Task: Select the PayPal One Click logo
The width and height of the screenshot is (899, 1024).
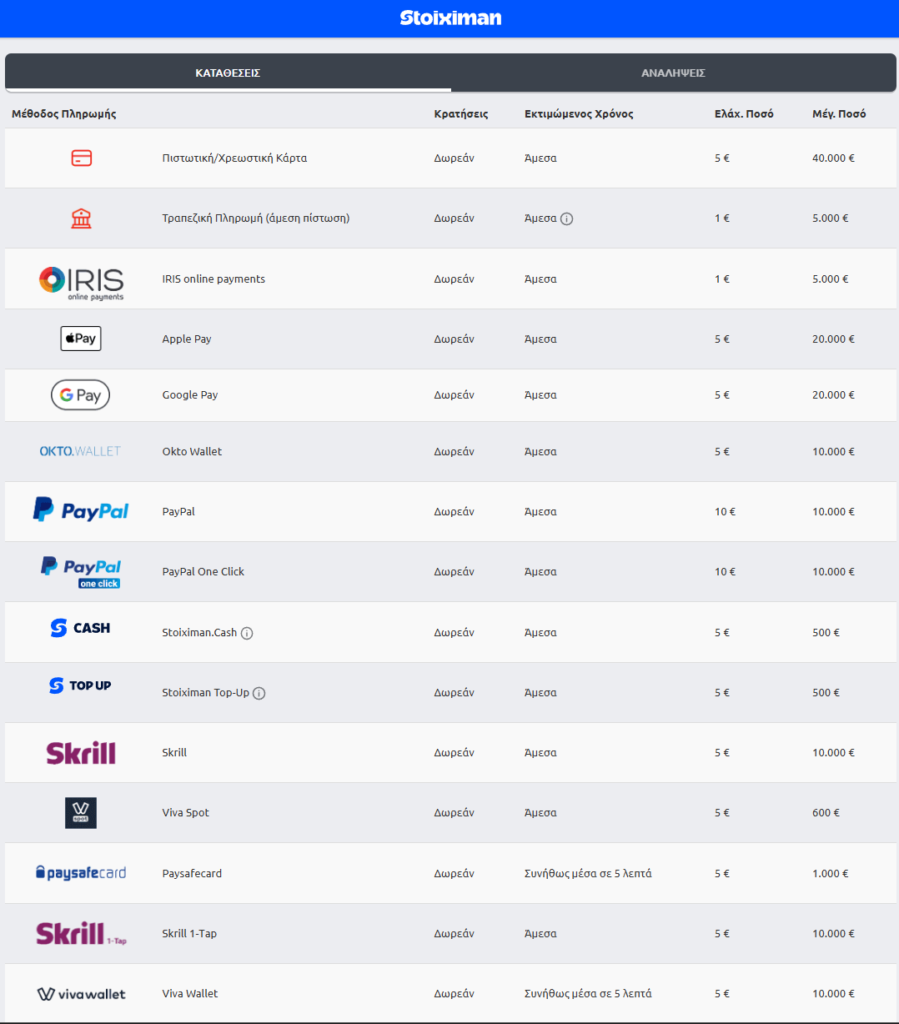Action: click(x=81, y=572)
